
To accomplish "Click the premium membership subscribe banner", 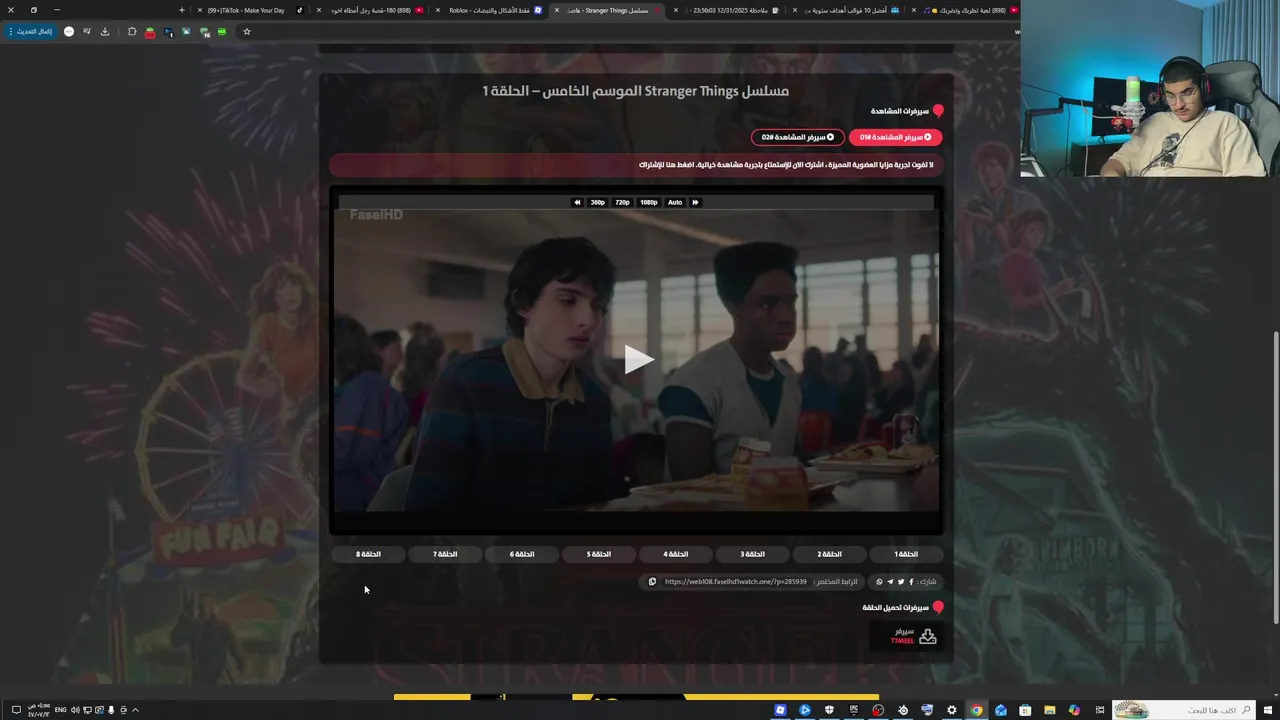I will point(636,165).
